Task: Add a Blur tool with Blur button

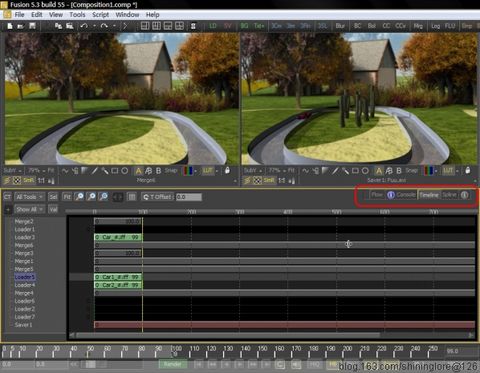Action: coord(340,26)
